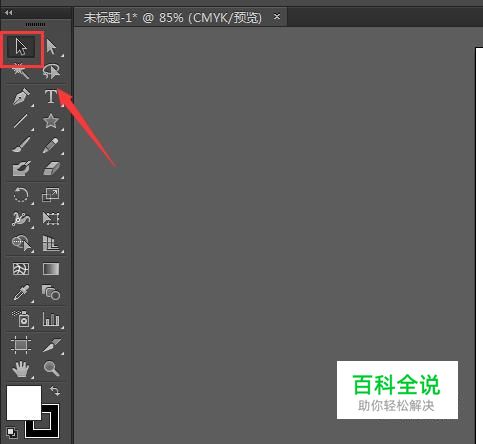483x444 pixels.
Task: Switch to the 未标题-1 document tab
Action: point(173,17)
